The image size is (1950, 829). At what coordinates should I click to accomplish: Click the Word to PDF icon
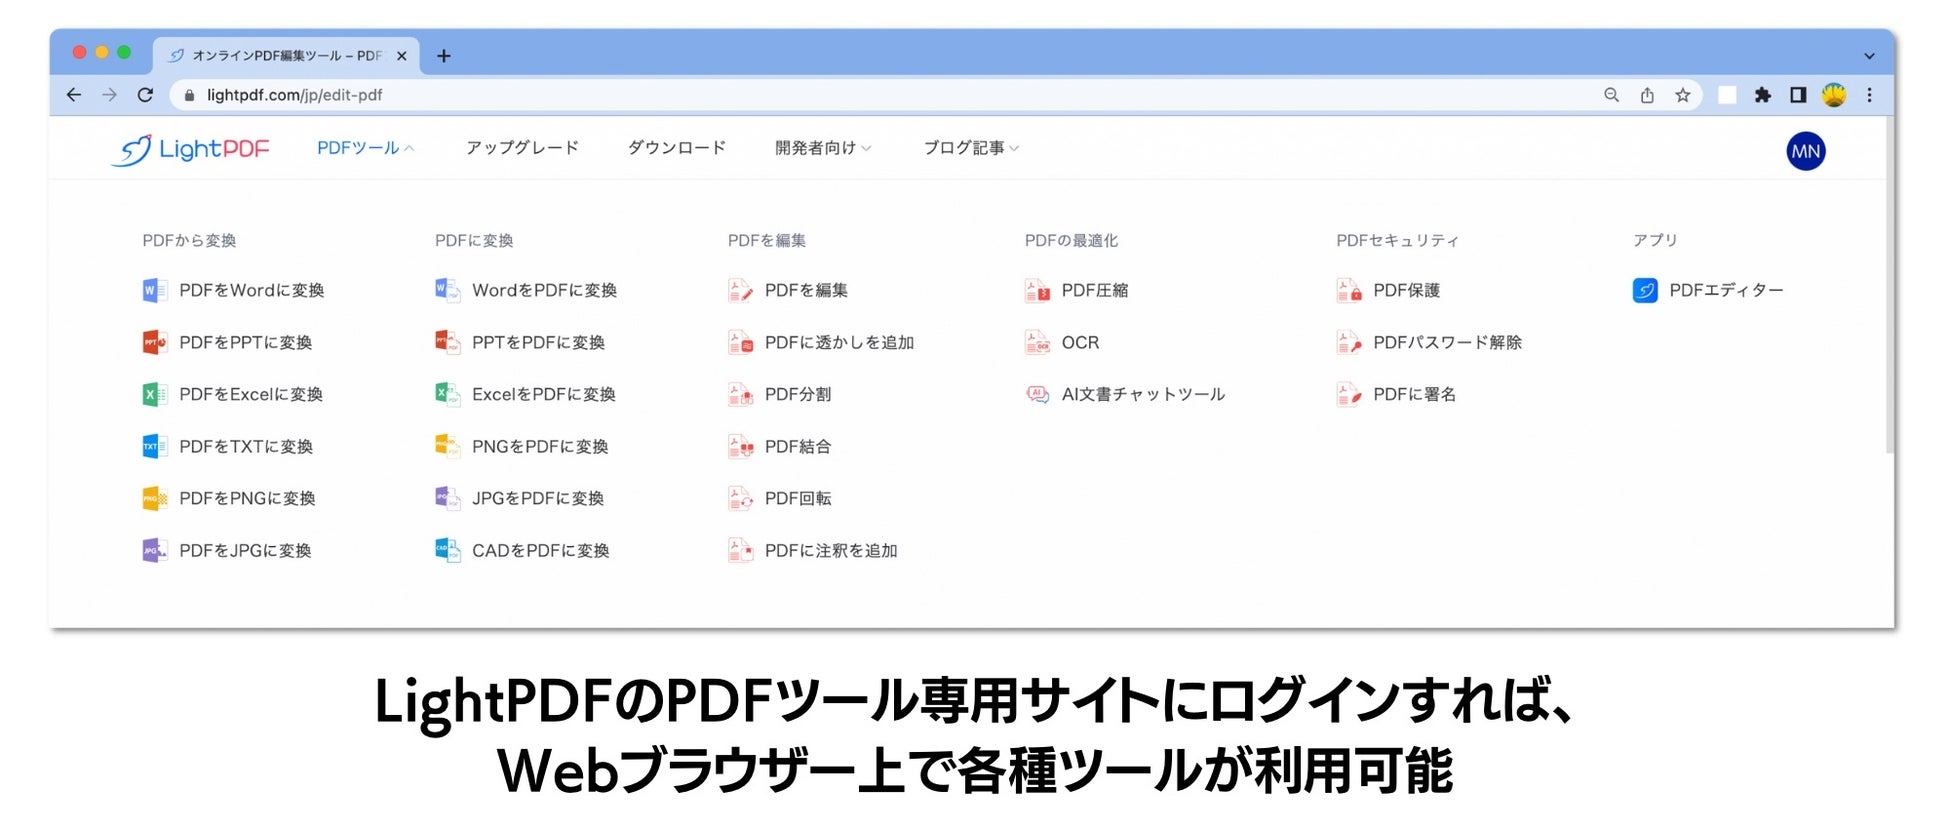(447, 291)
